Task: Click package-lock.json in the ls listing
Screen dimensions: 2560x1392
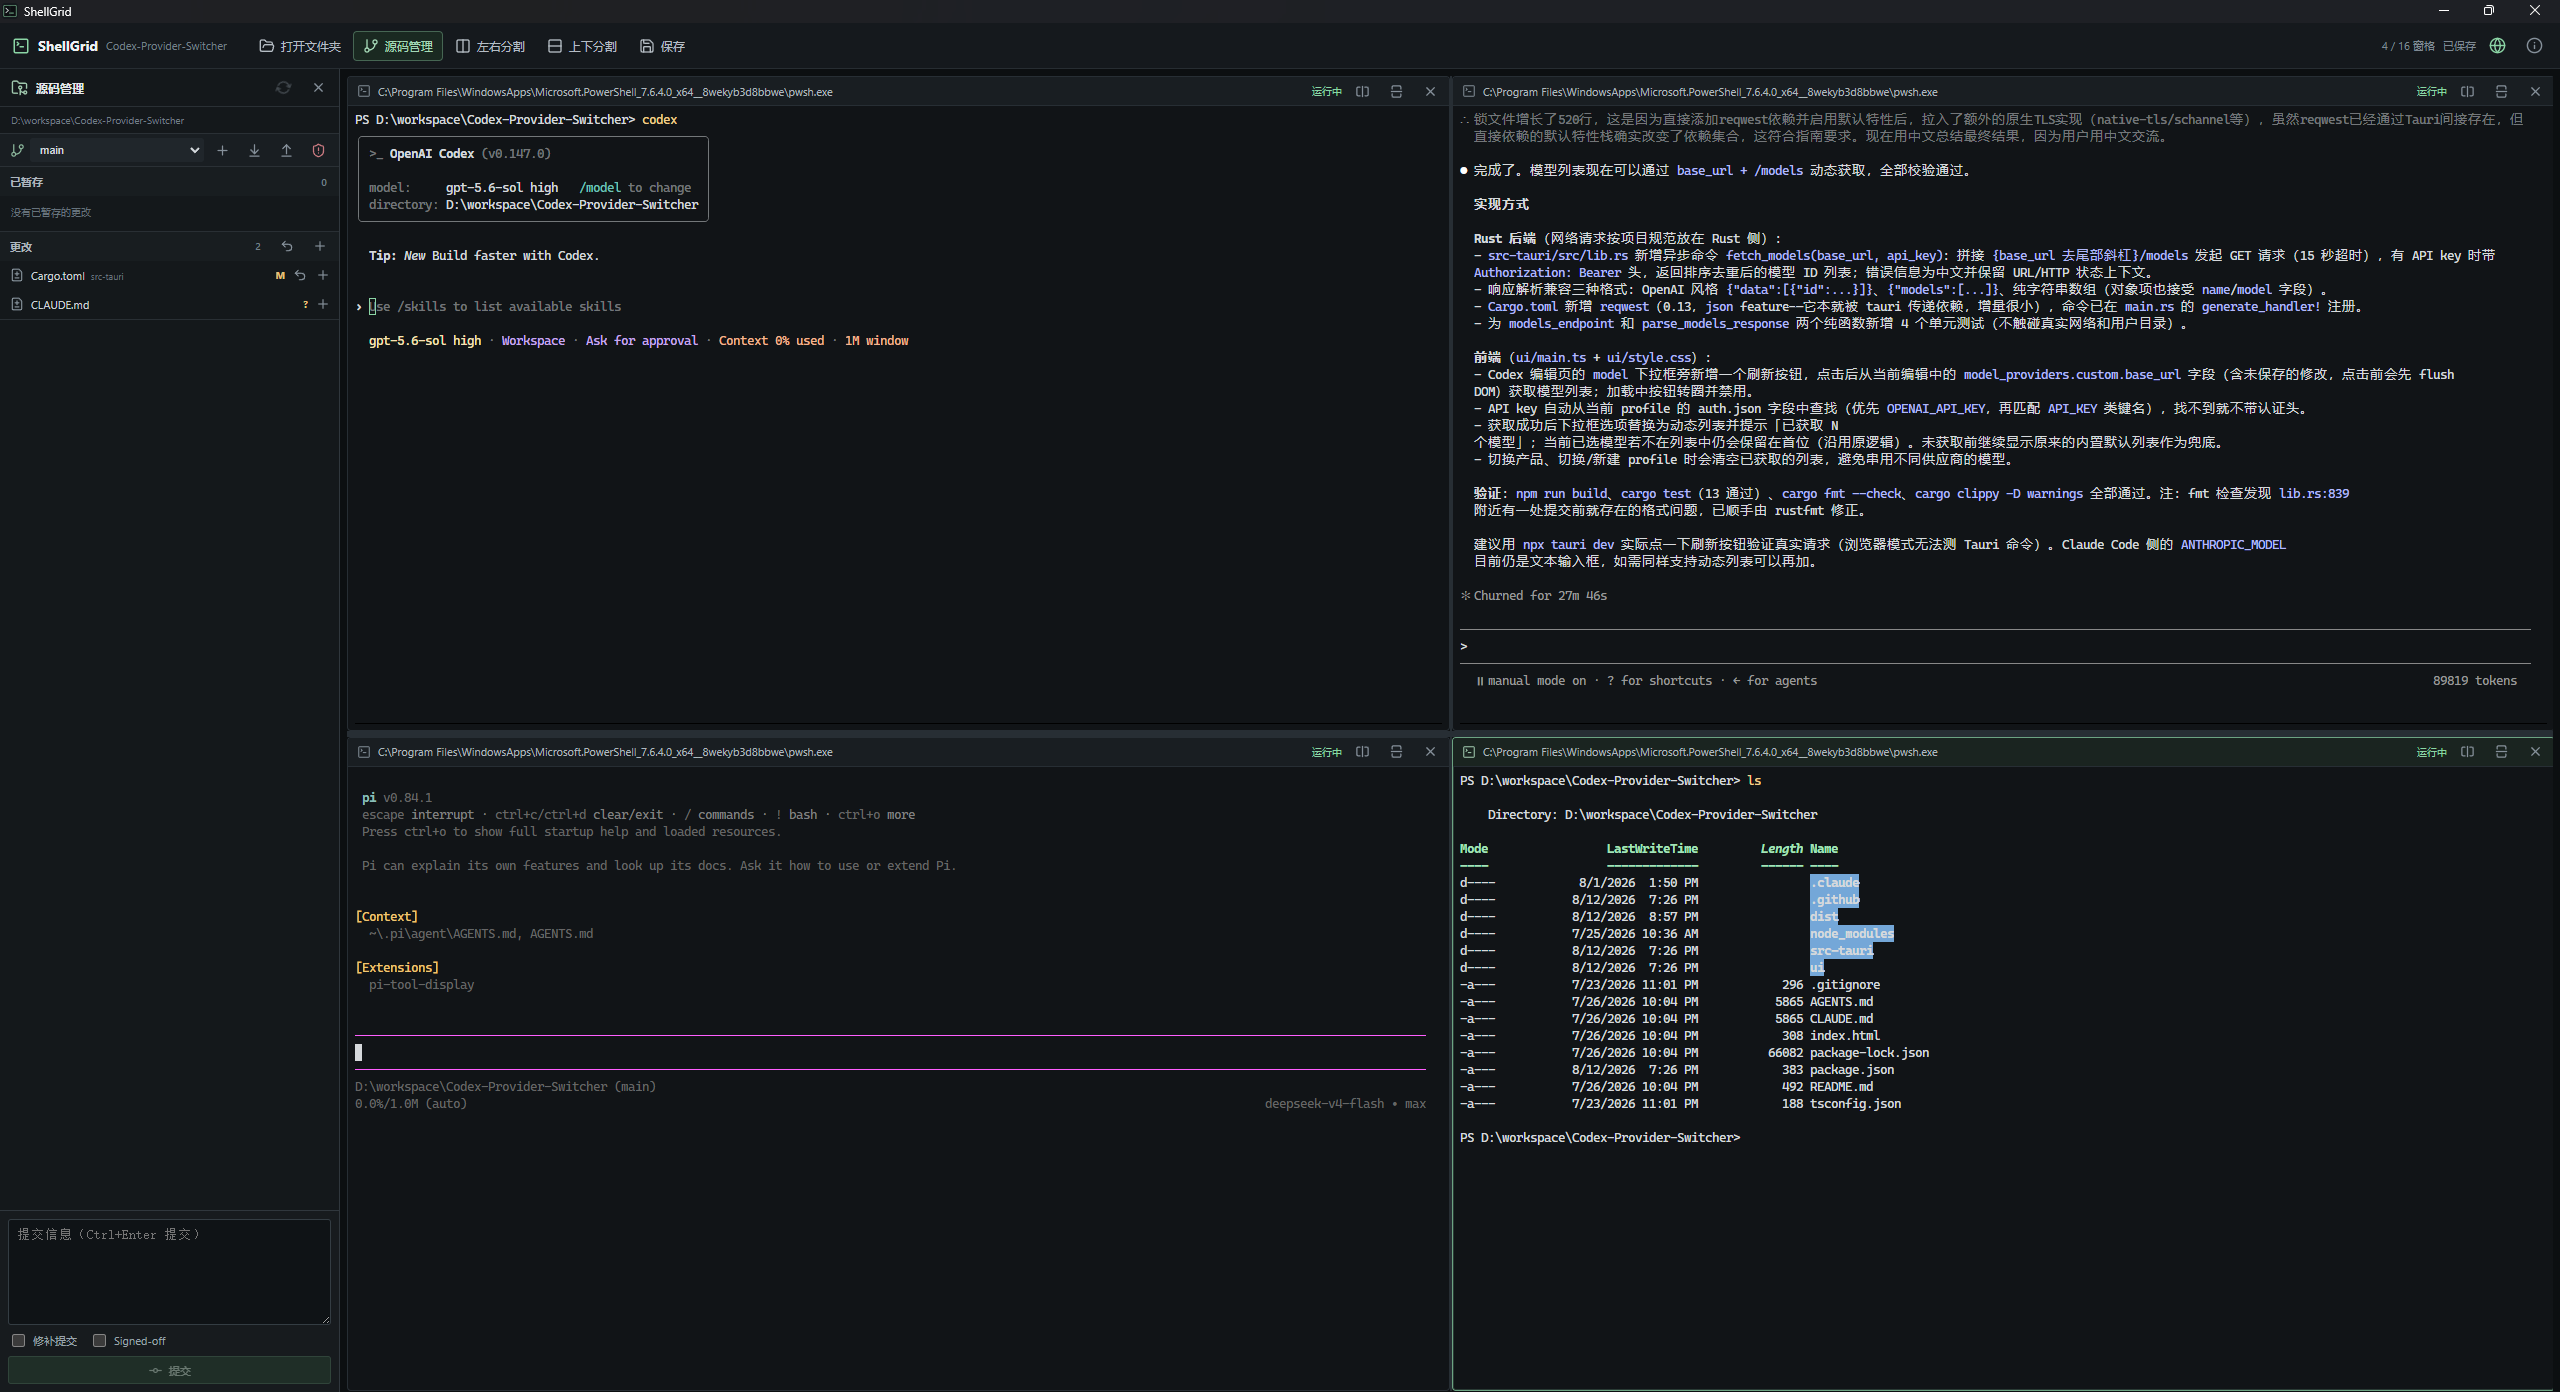Action: [x=1869, y=1052]
